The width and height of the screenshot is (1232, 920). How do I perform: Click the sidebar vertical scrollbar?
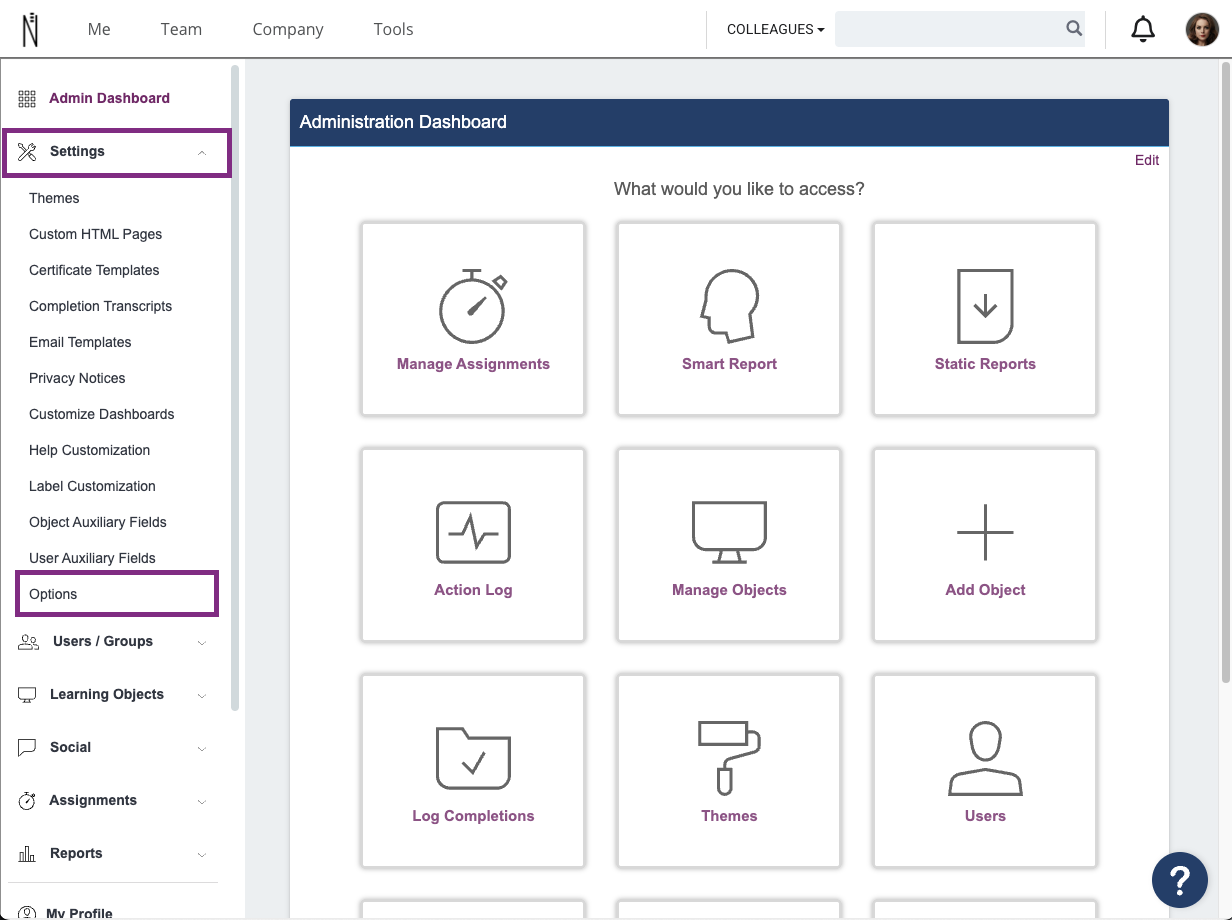[x=235, y=388]
